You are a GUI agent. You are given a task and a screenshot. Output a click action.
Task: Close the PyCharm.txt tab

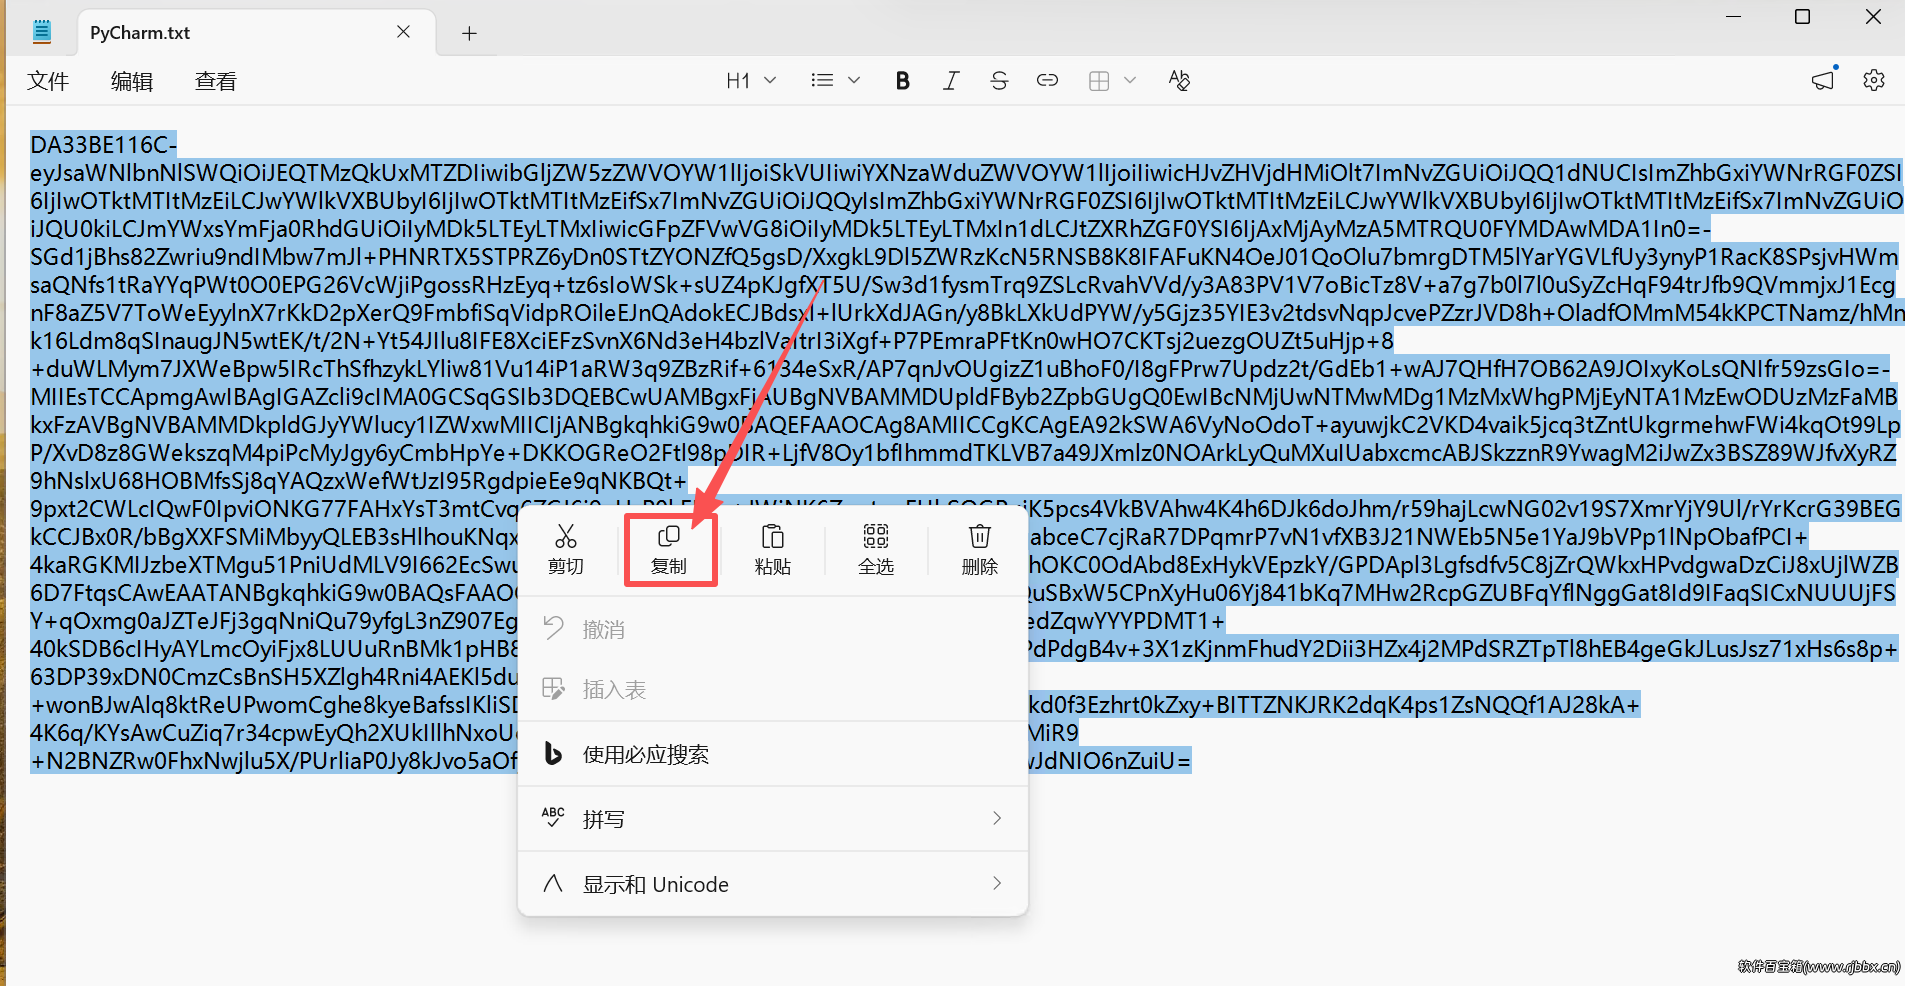(x=403, y=32)
